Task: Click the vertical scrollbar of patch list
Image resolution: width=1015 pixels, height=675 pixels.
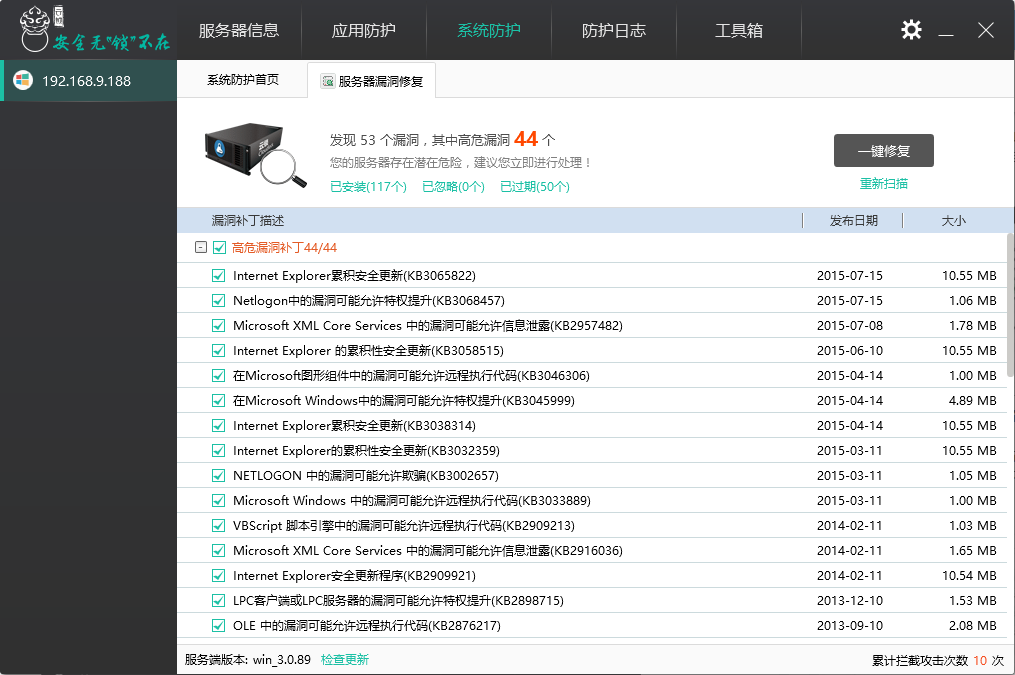Action: tap(1009, 300)
